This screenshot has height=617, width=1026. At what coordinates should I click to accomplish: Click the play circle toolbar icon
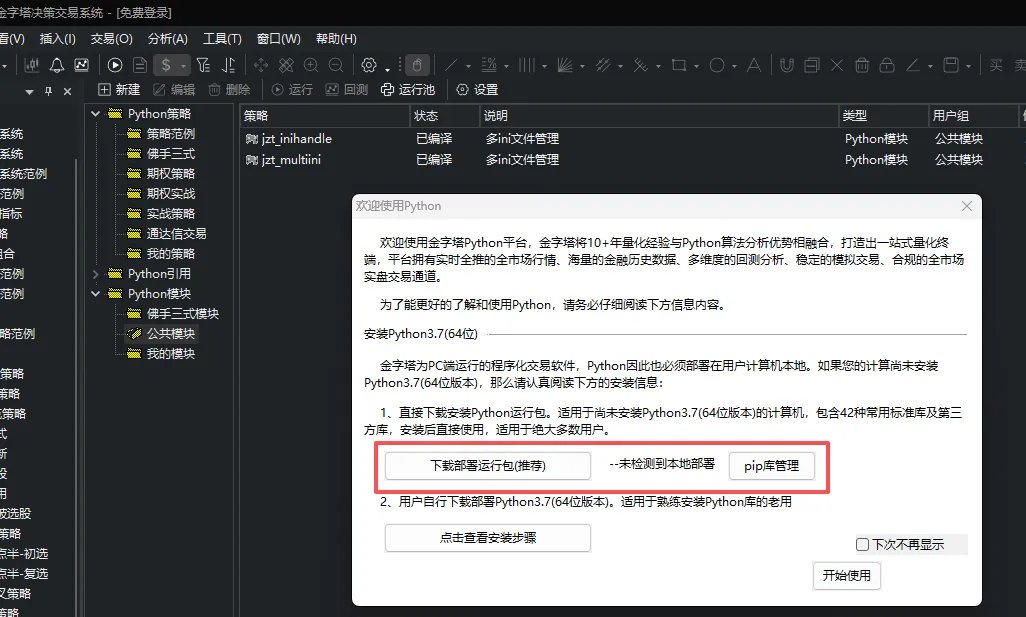(115, 65)
